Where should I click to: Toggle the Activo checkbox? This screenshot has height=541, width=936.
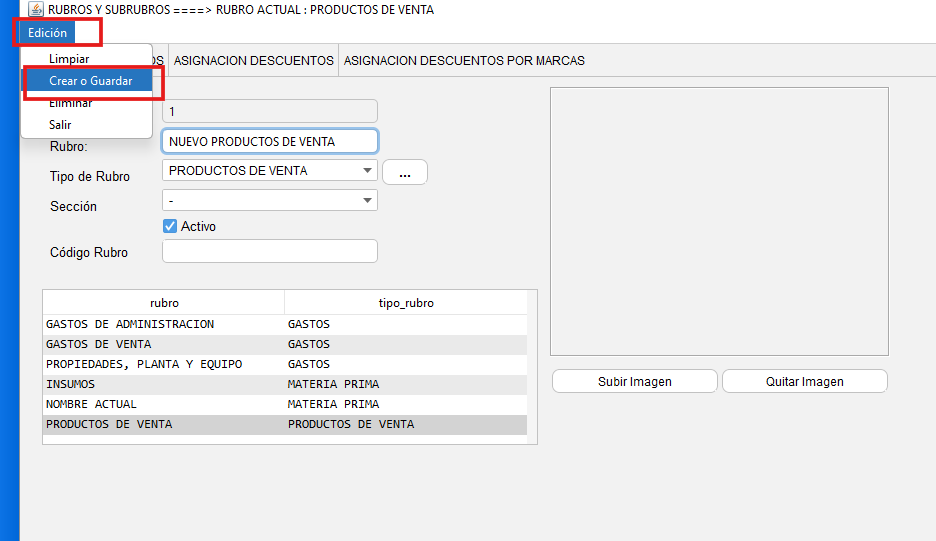point(170,227)
